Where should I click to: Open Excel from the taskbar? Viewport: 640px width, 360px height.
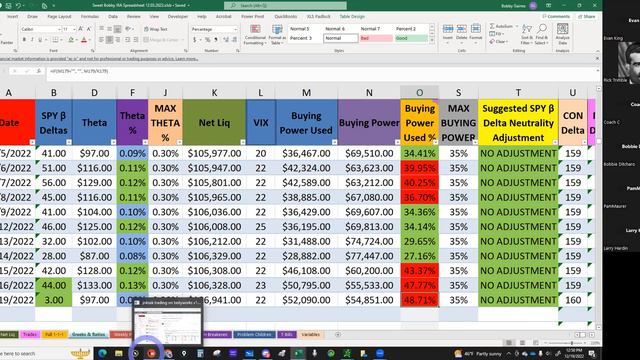(298, 353)
